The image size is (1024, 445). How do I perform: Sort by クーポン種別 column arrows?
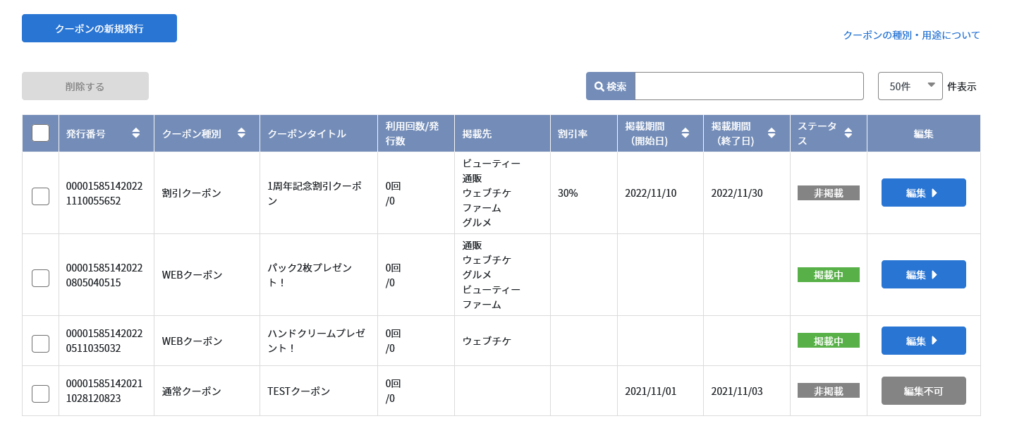(x=241, y=133)
